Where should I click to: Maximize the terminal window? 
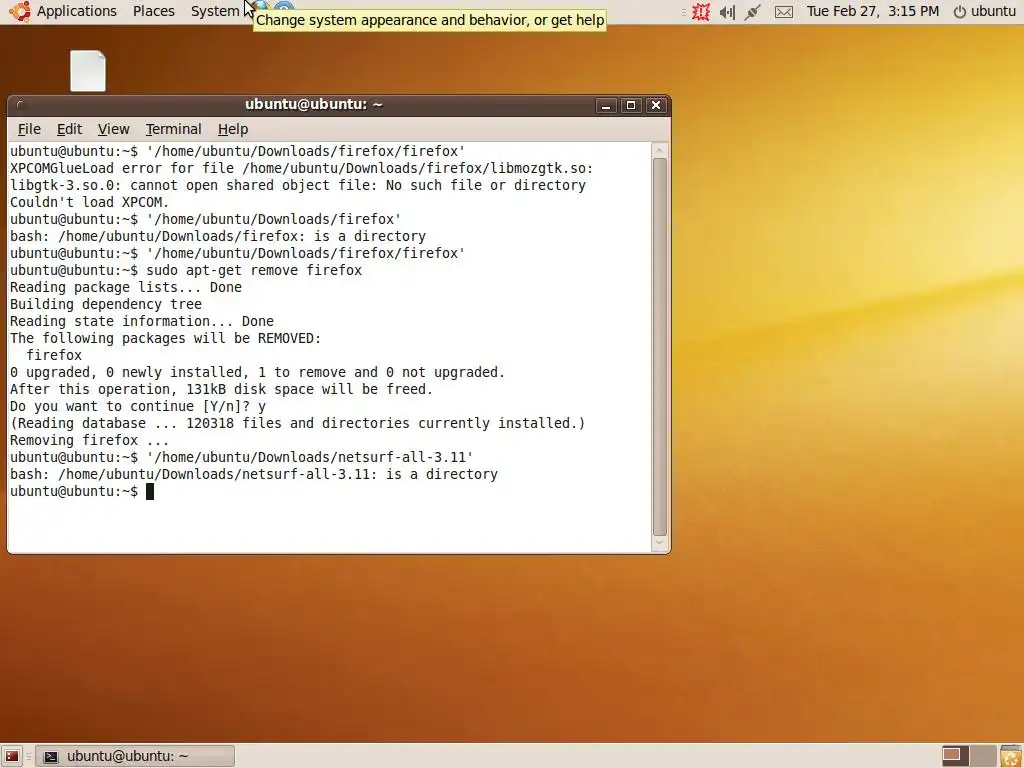click(x=631, y=105)
